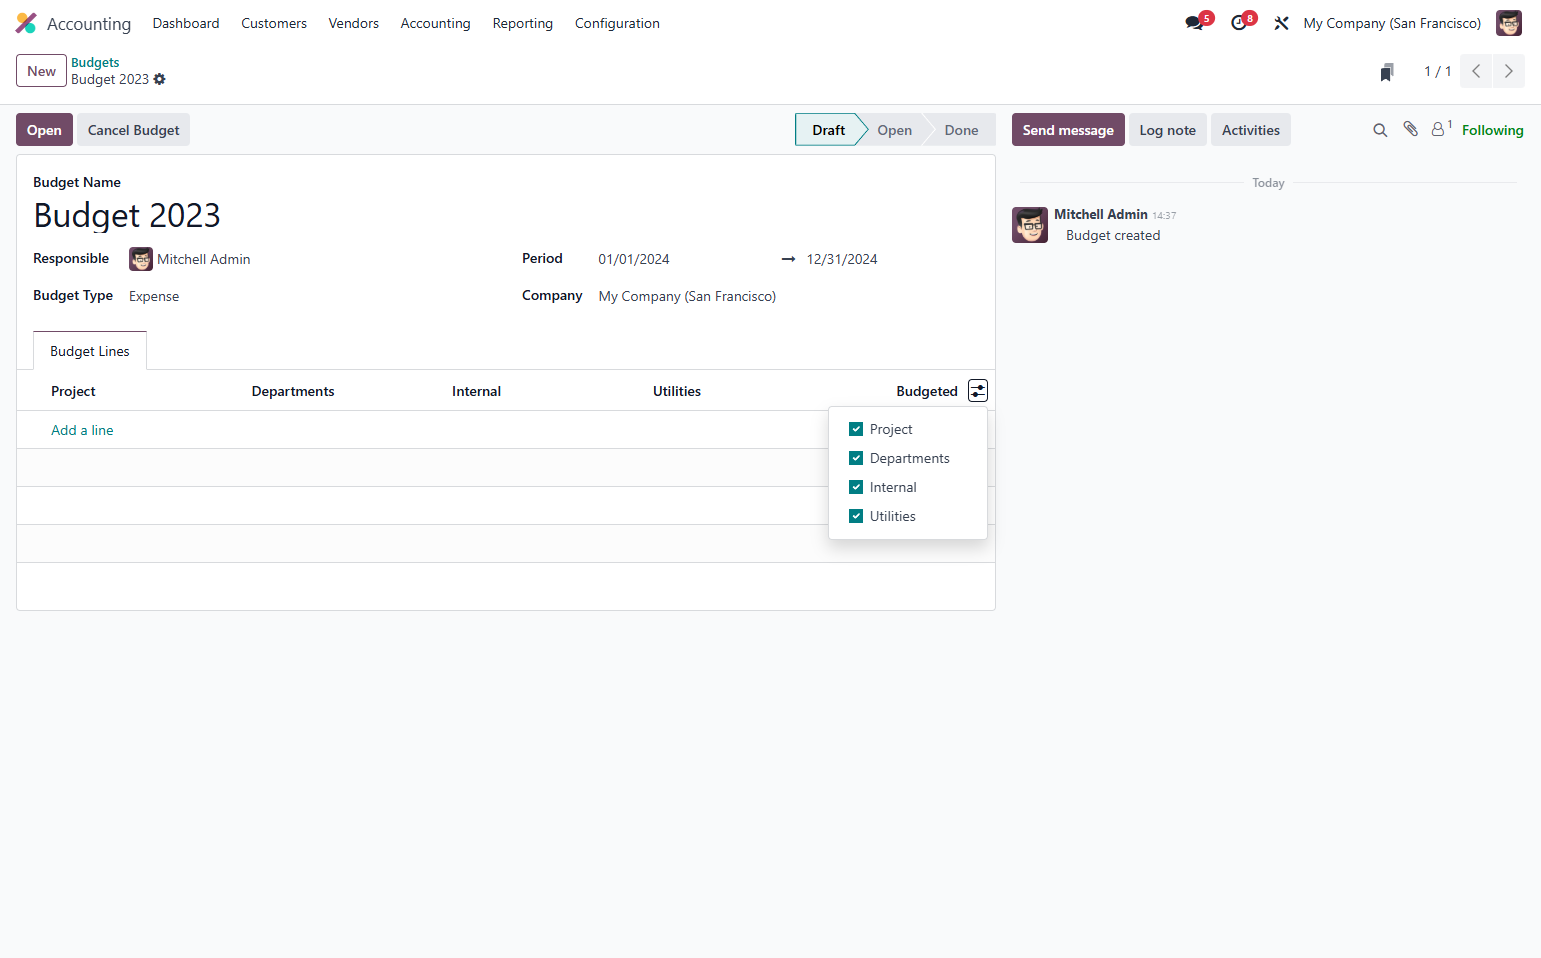This screenshot has height=958, width=1541.
Task: Open the Configuration menu
Action: 617,23
